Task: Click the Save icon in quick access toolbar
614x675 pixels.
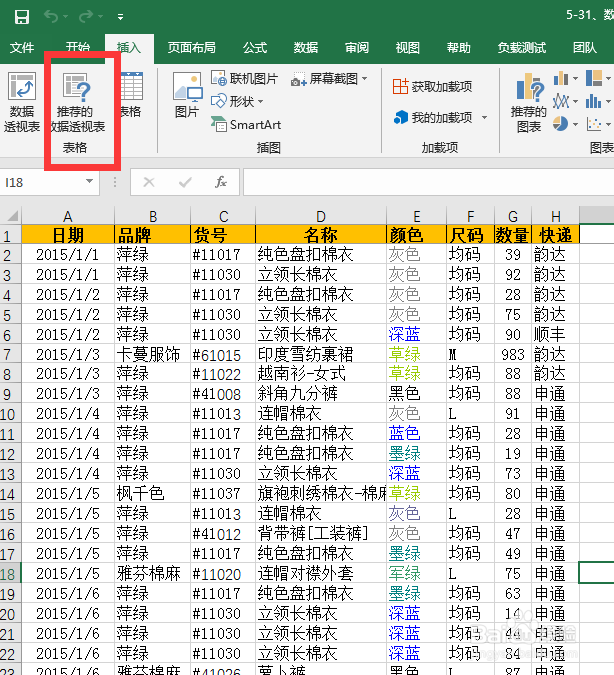Action: pyautogui.click(x=22, y=17)
